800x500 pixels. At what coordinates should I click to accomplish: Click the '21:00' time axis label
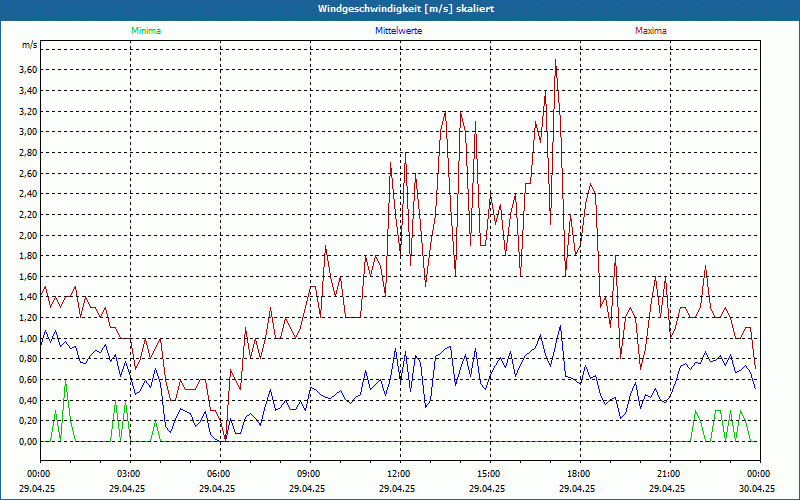[670, 474]
